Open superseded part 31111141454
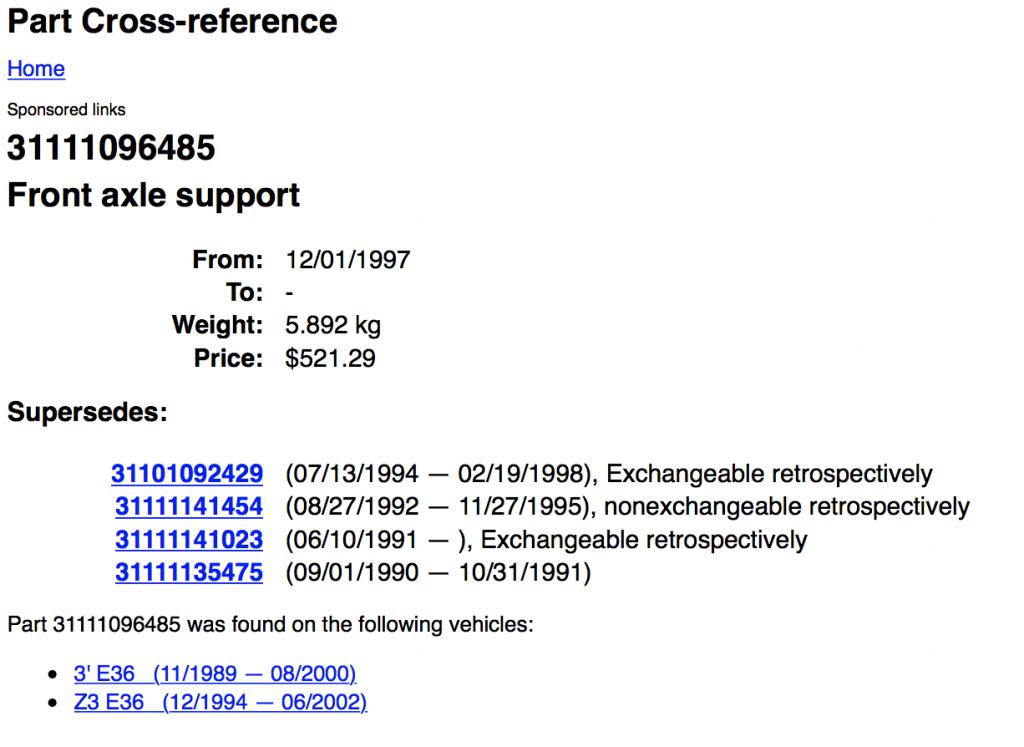 click(189, 507)
